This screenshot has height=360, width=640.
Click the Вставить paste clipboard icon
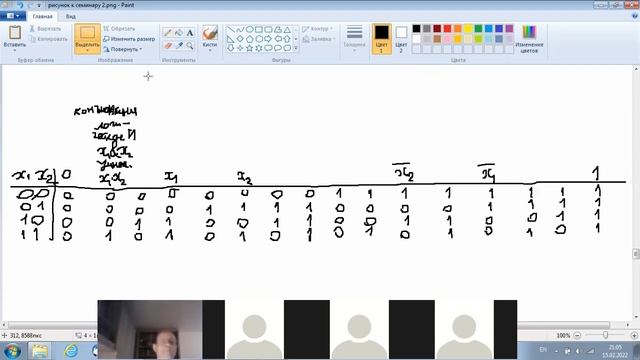coord(15,32)
